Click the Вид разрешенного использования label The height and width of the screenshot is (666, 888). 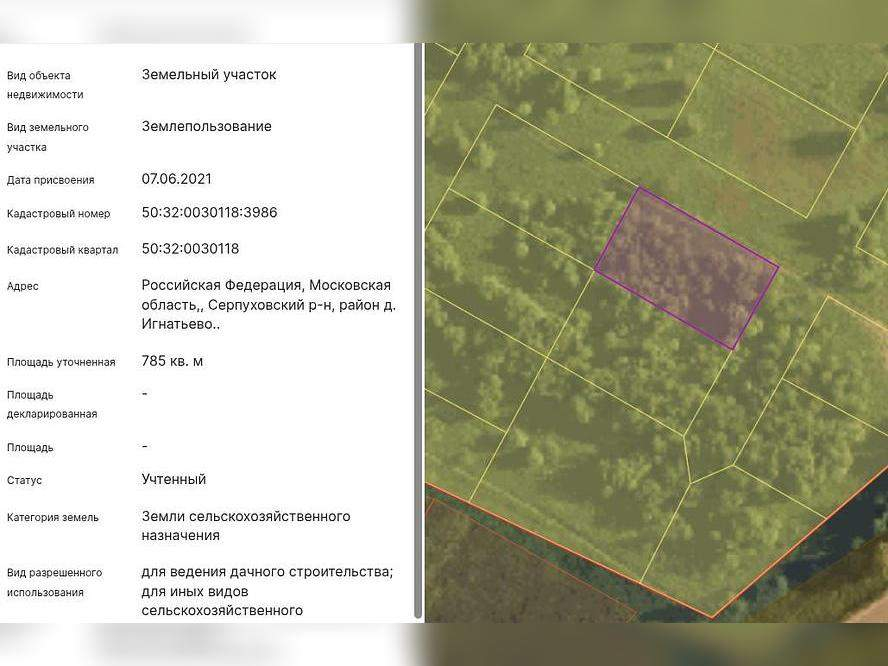click(55, 582)
